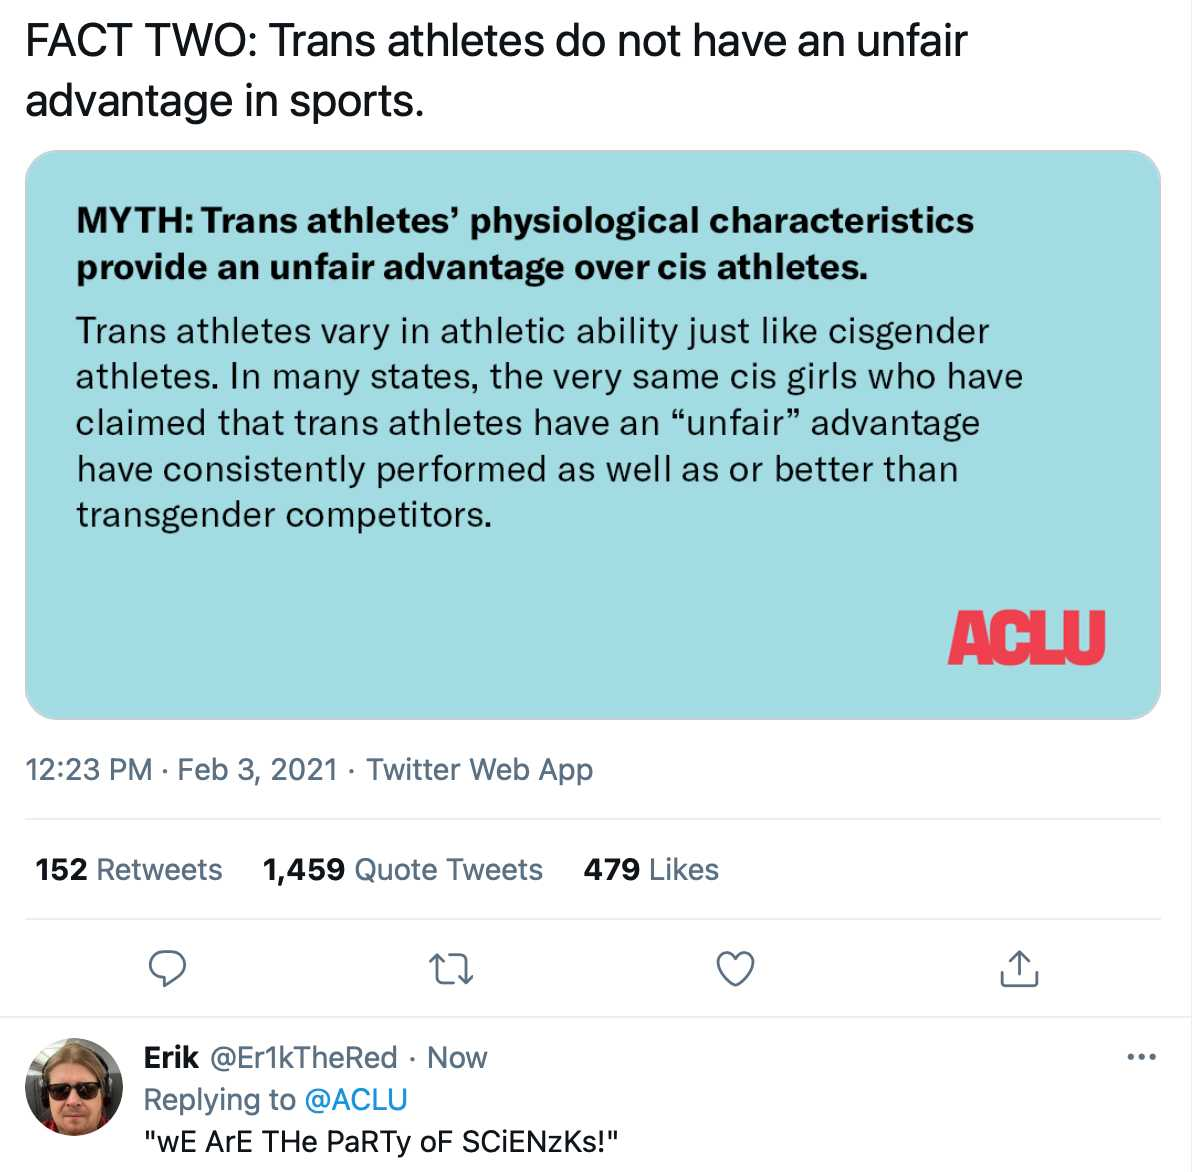Viewport: 1192px width, 1172px height.
Task: Click the FACT TWO tweet text
Action: 496,71
